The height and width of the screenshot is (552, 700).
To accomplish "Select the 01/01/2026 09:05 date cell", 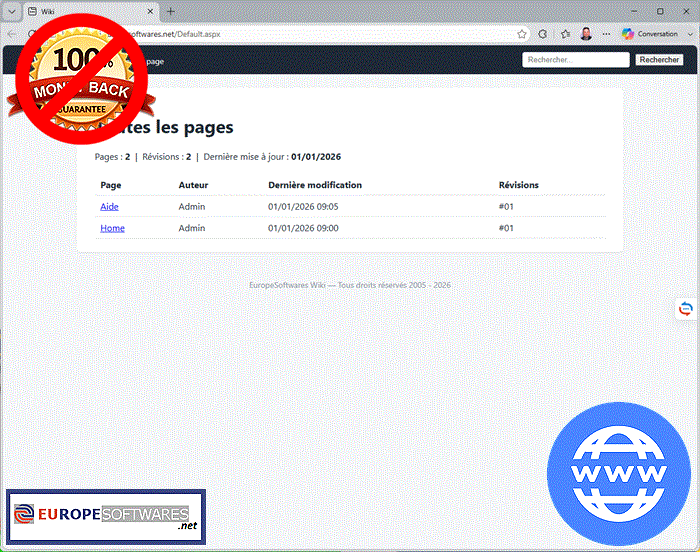I will pyautogui.click(x=303, y=206).
